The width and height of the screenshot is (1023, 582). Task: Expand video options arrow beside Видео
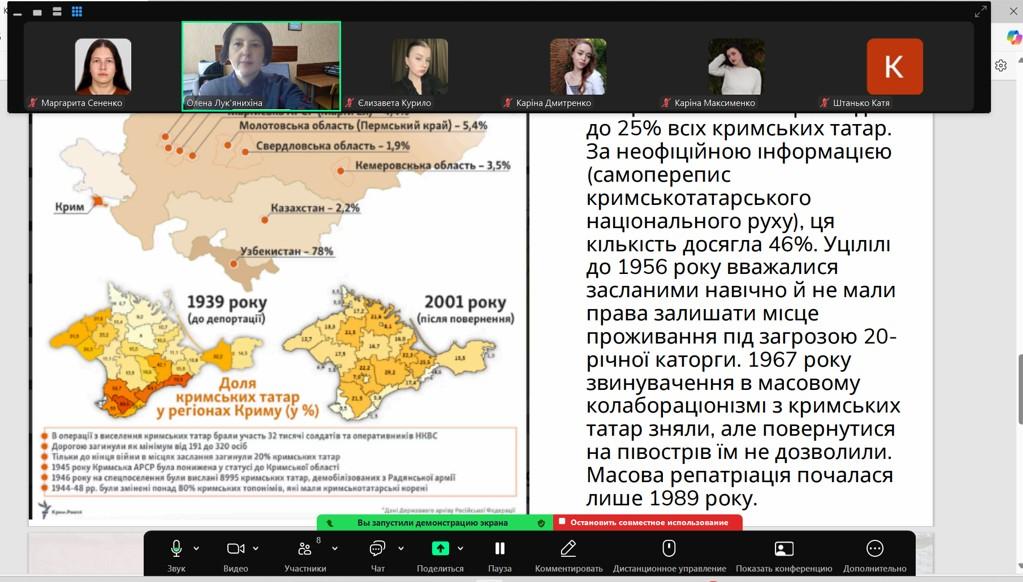click(x=256, y=549)
